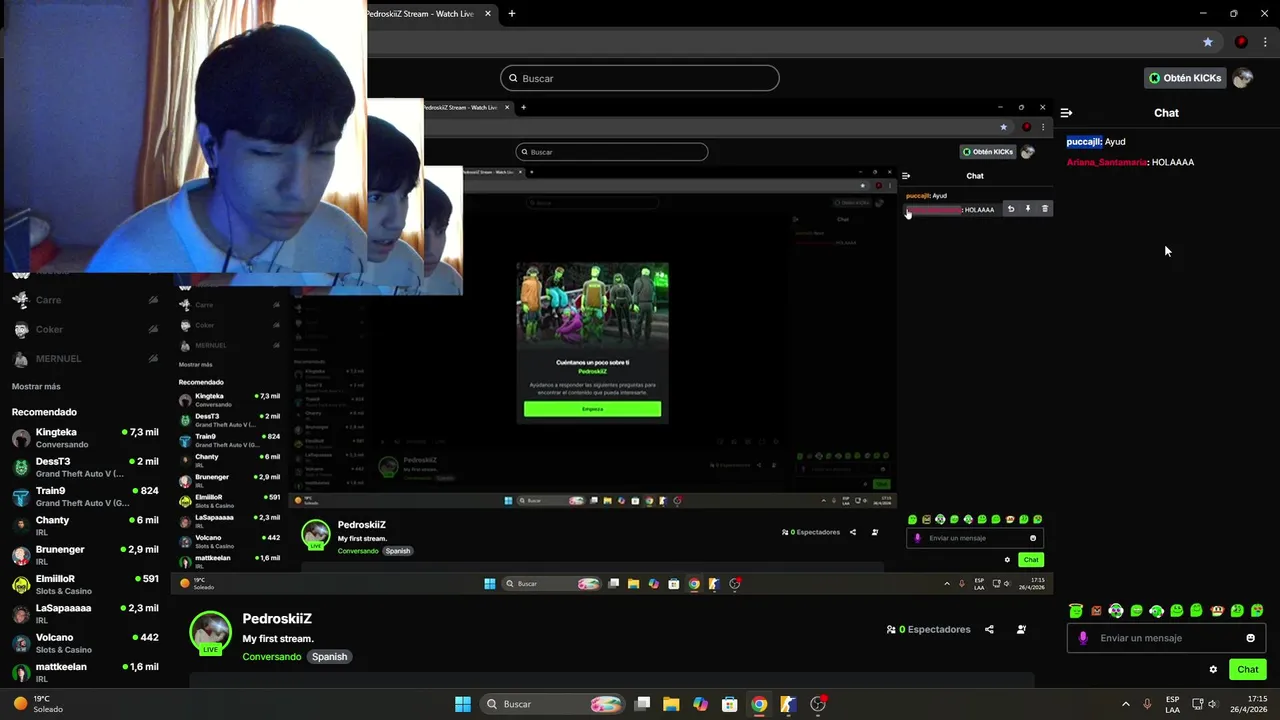This screenshot has width=1280, height=720.
Task: Open recommended channel Volcano
Action: click(x=85, y=643)
